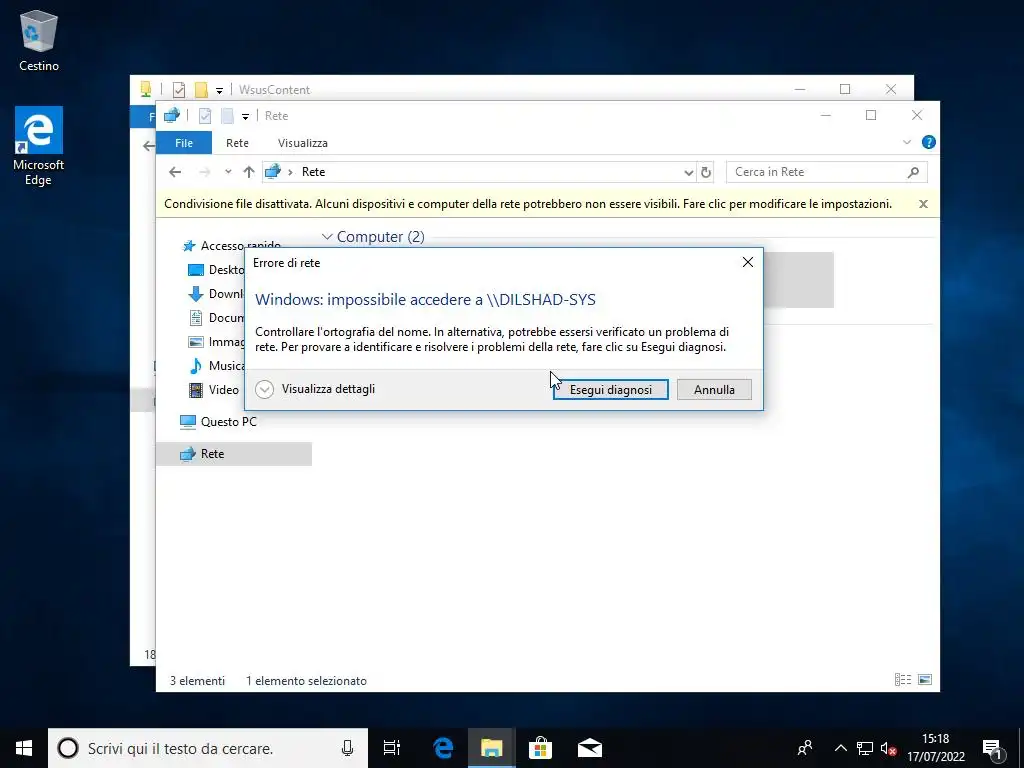
Task: Click the Musica note icon in the sidebar
Action: pos(195,366)
